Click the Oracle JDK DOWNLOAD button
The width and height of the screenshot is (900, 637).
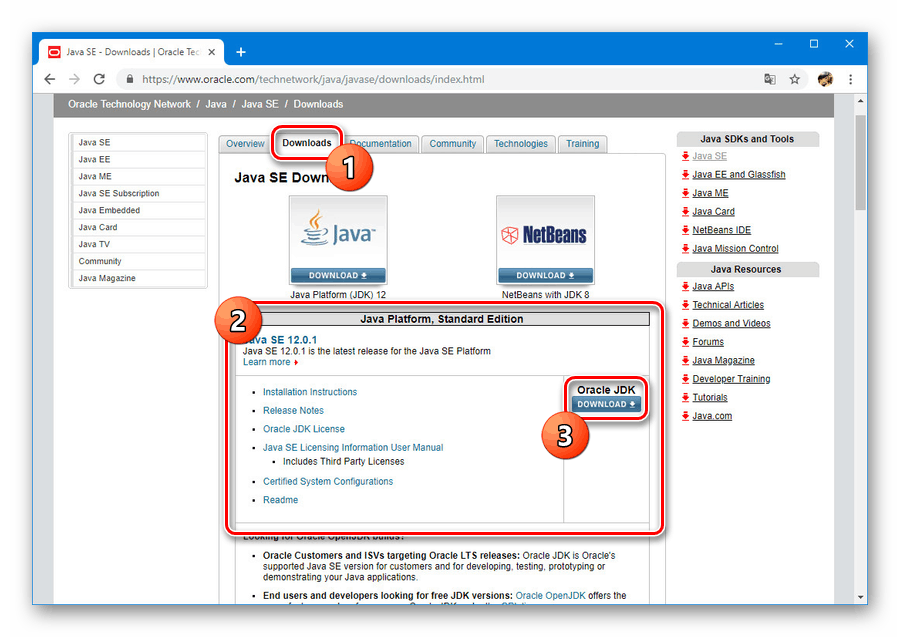point(606,404)
